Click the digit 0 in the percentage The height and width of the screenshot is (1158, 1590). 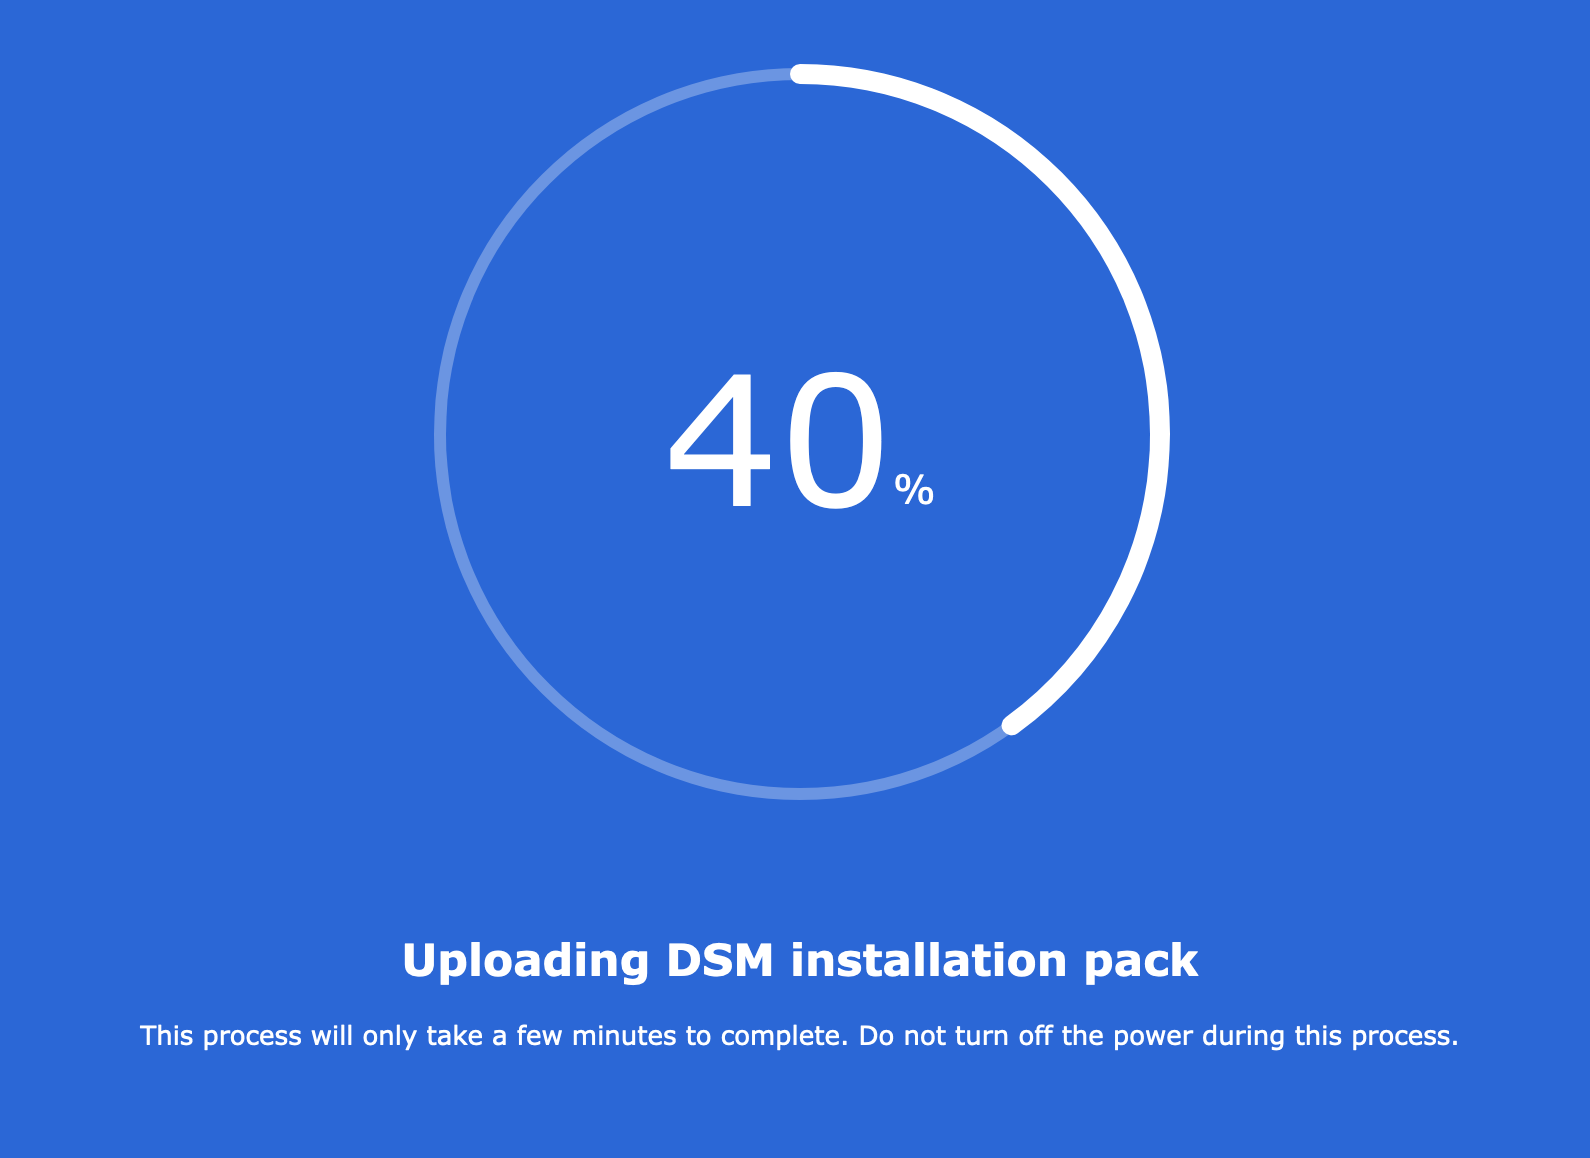tap(836, 441)
